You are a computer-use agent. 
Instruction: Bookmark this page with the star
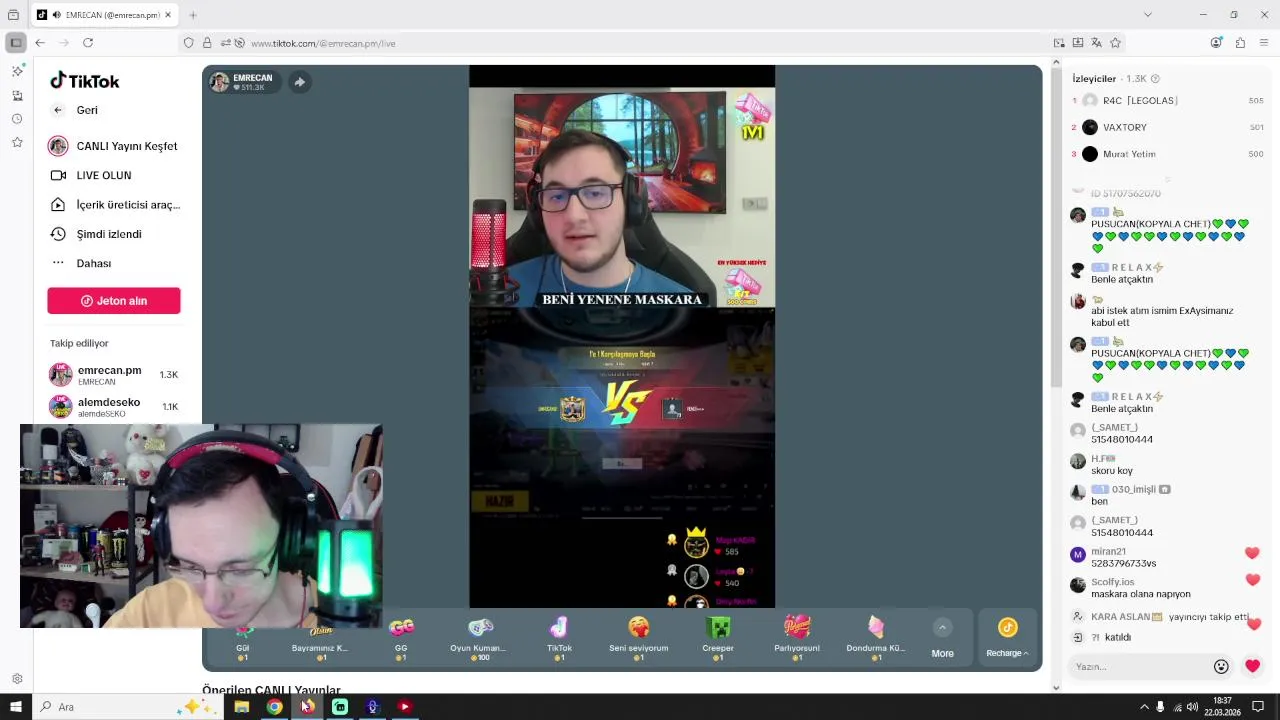[x=1115, y=43]
